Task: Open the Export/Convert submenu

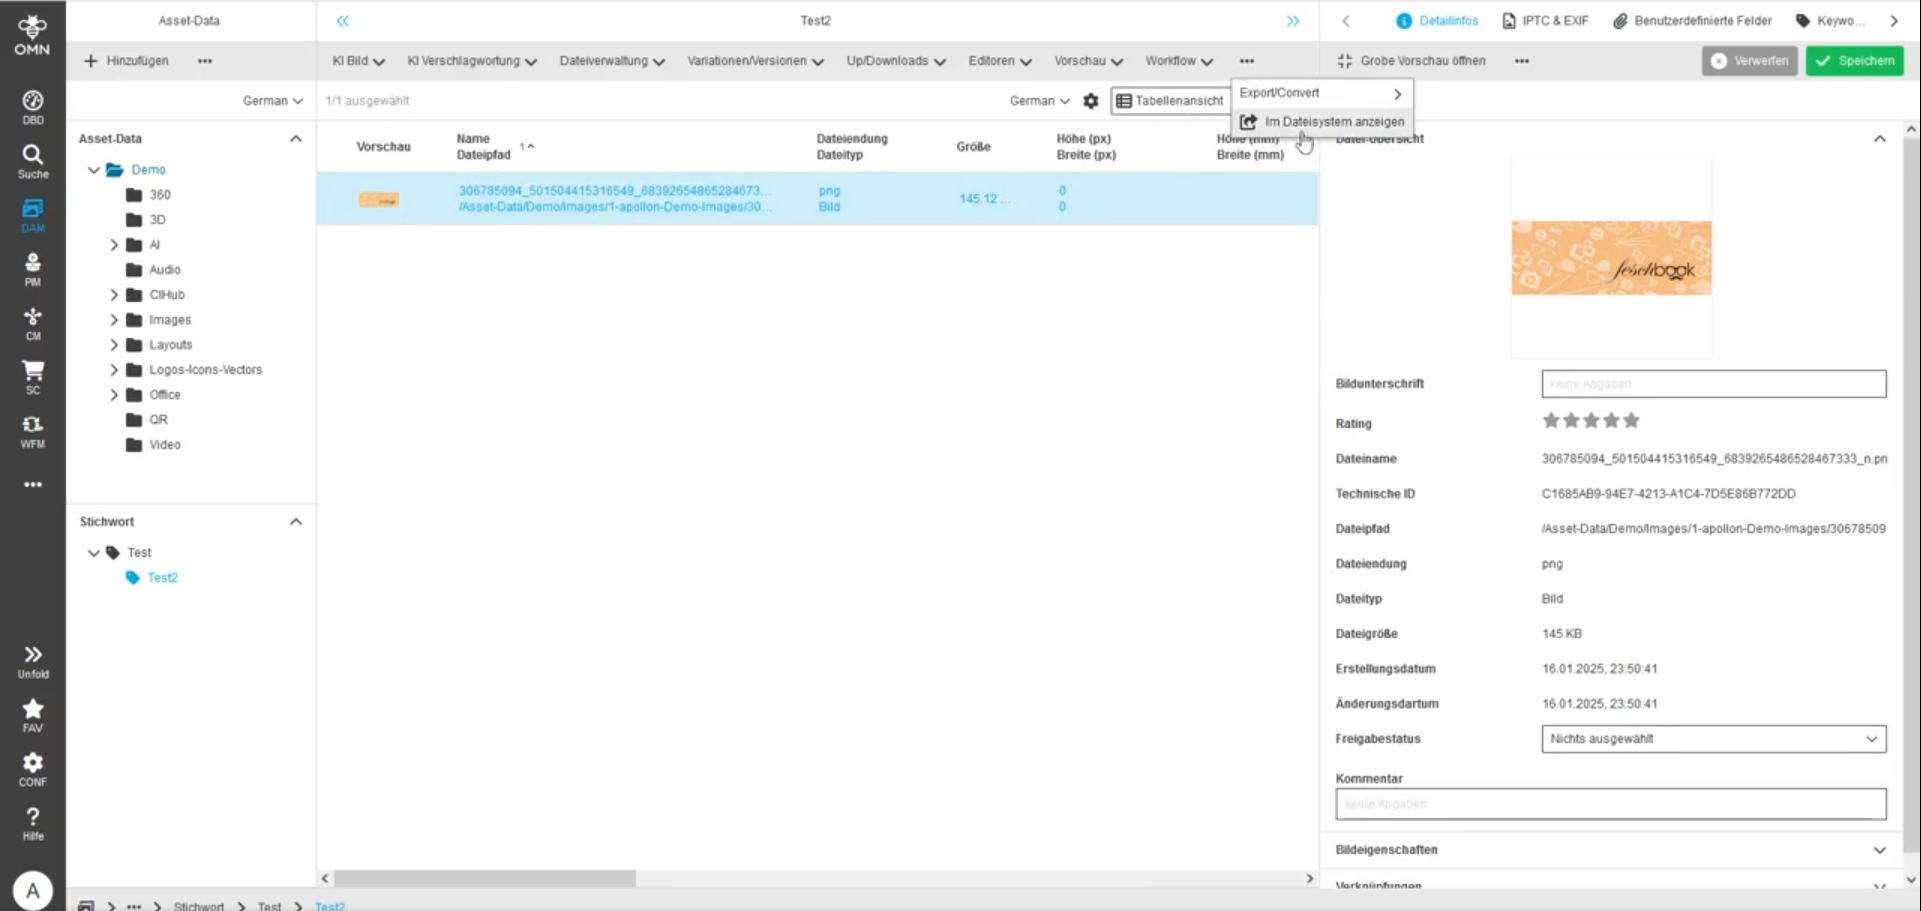Action: tap(1321, 93)
